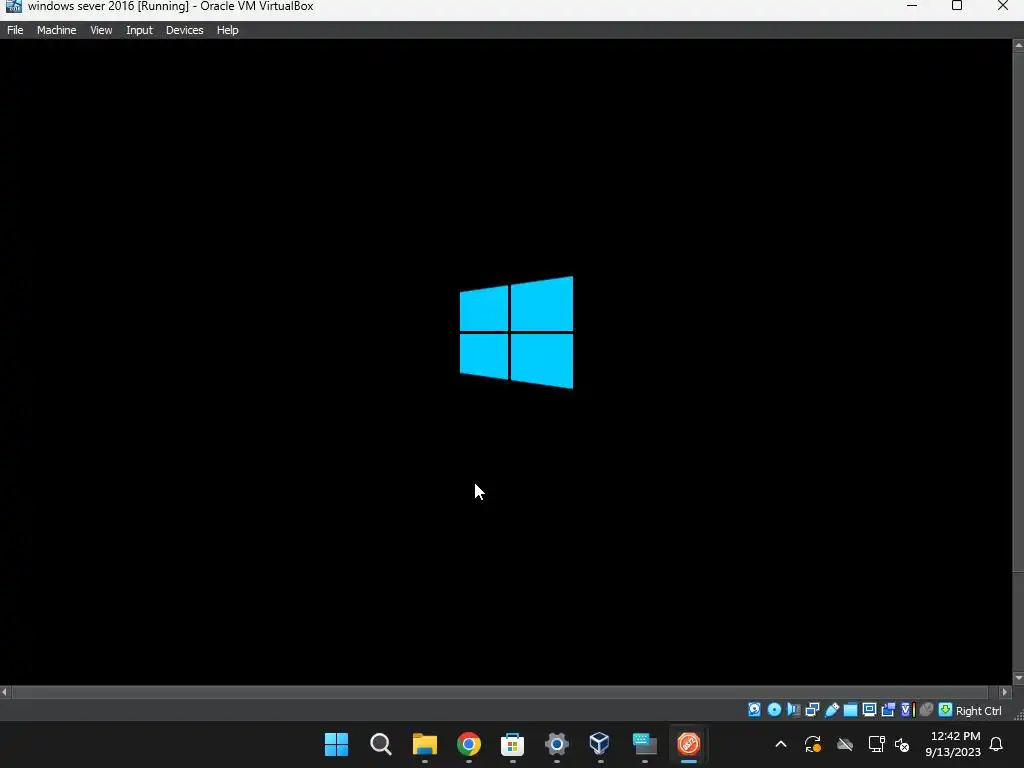Screen dimensions: 1024x768
Task: Click the horizontal scrollbar left arrow
Action: click(x=5, y=692)
